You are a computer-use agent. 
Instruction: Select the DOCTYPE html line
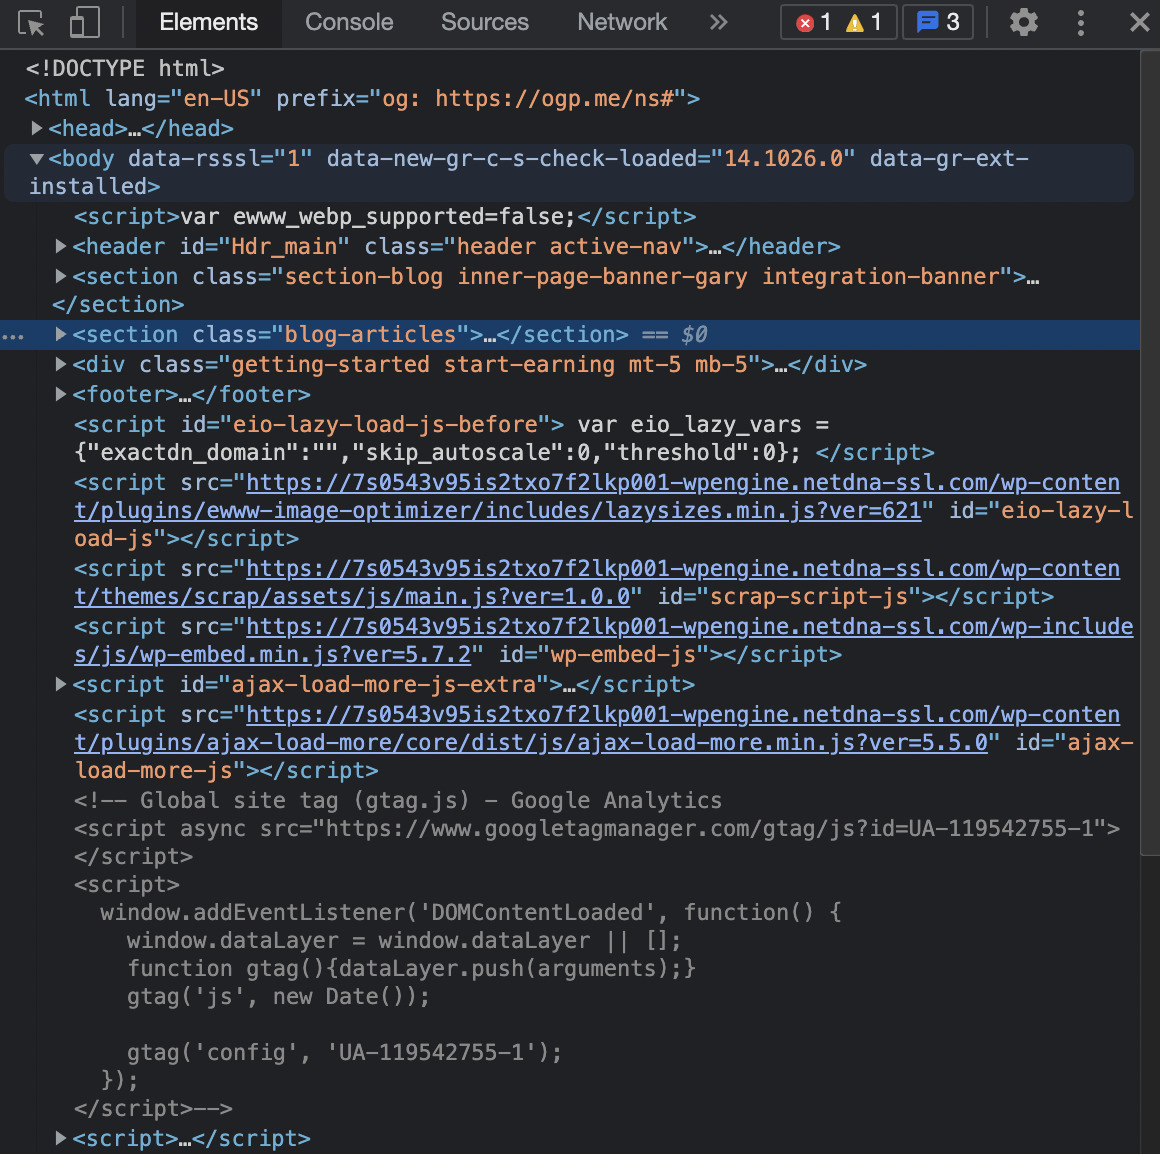[125, 68]
